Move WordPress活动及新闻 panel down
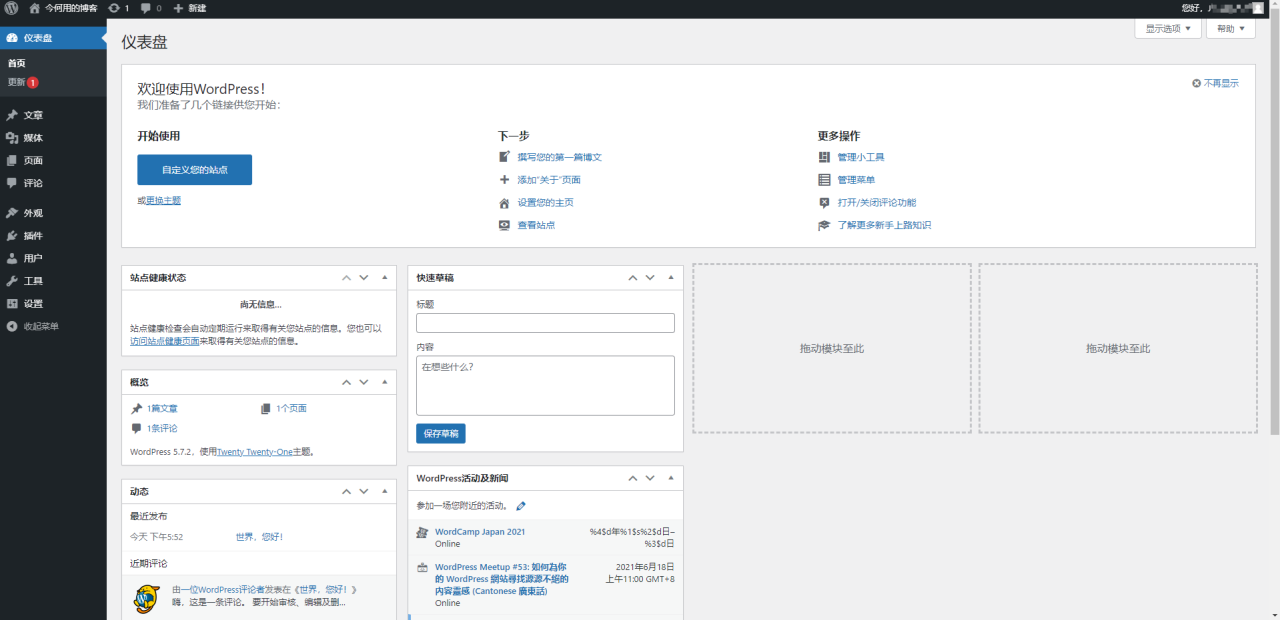This screenshot has width=1280, height=620. point(651,478)
